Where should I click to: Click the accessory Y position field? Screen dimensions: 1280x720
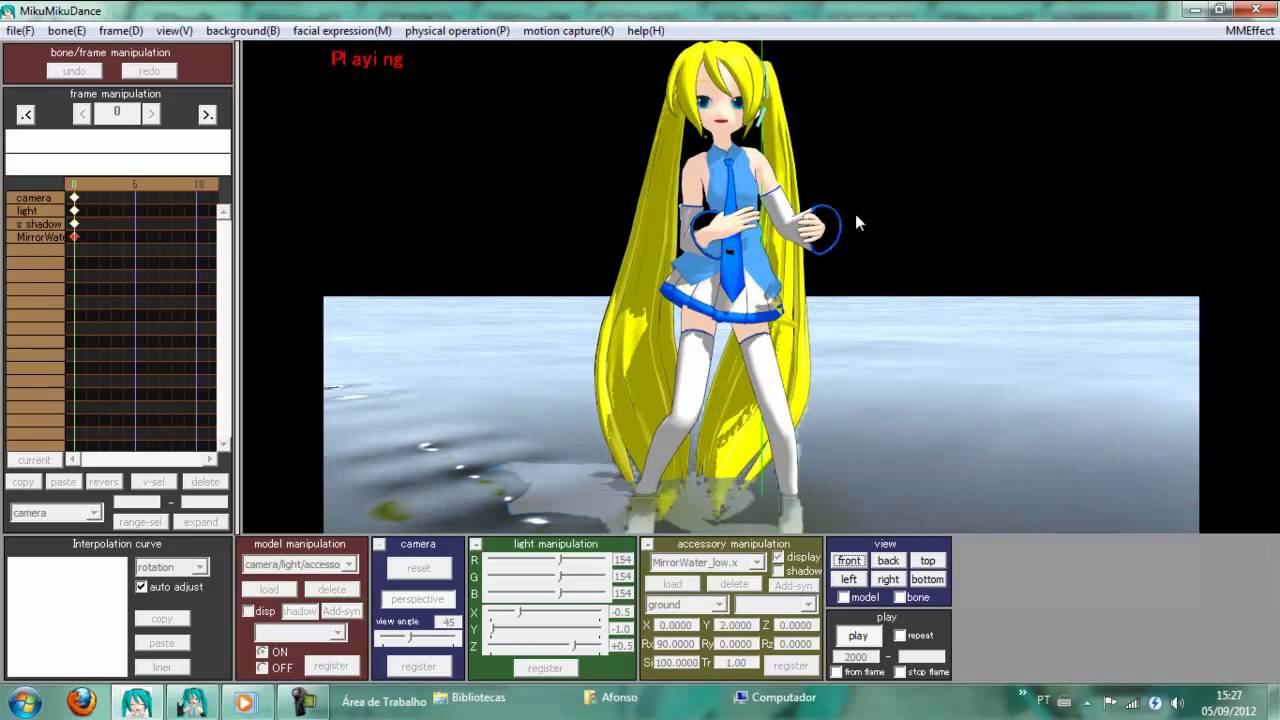(736, 626)
